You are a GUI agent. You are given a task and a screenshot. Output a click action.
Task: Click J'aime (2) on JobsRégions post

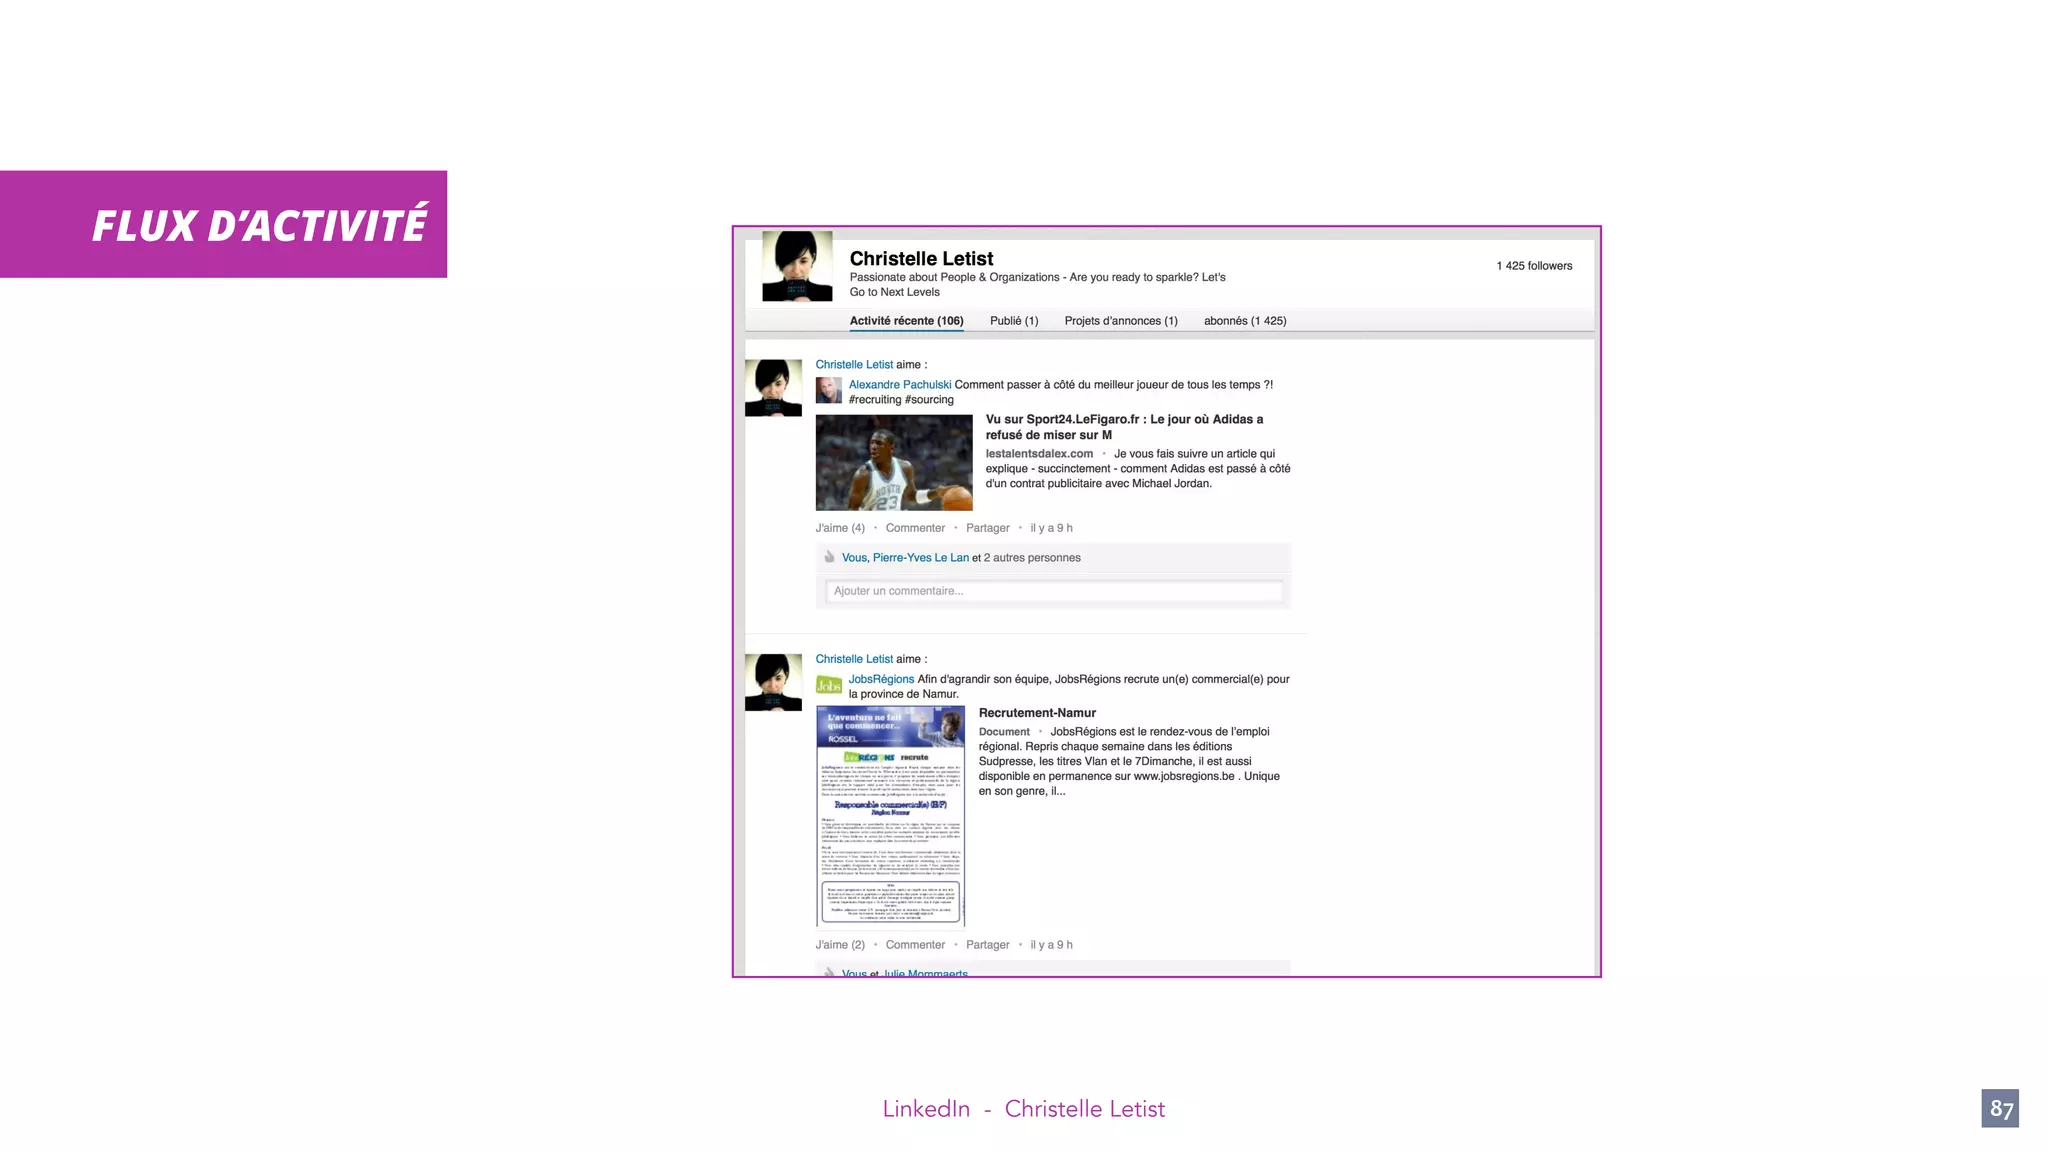[840, 945]
